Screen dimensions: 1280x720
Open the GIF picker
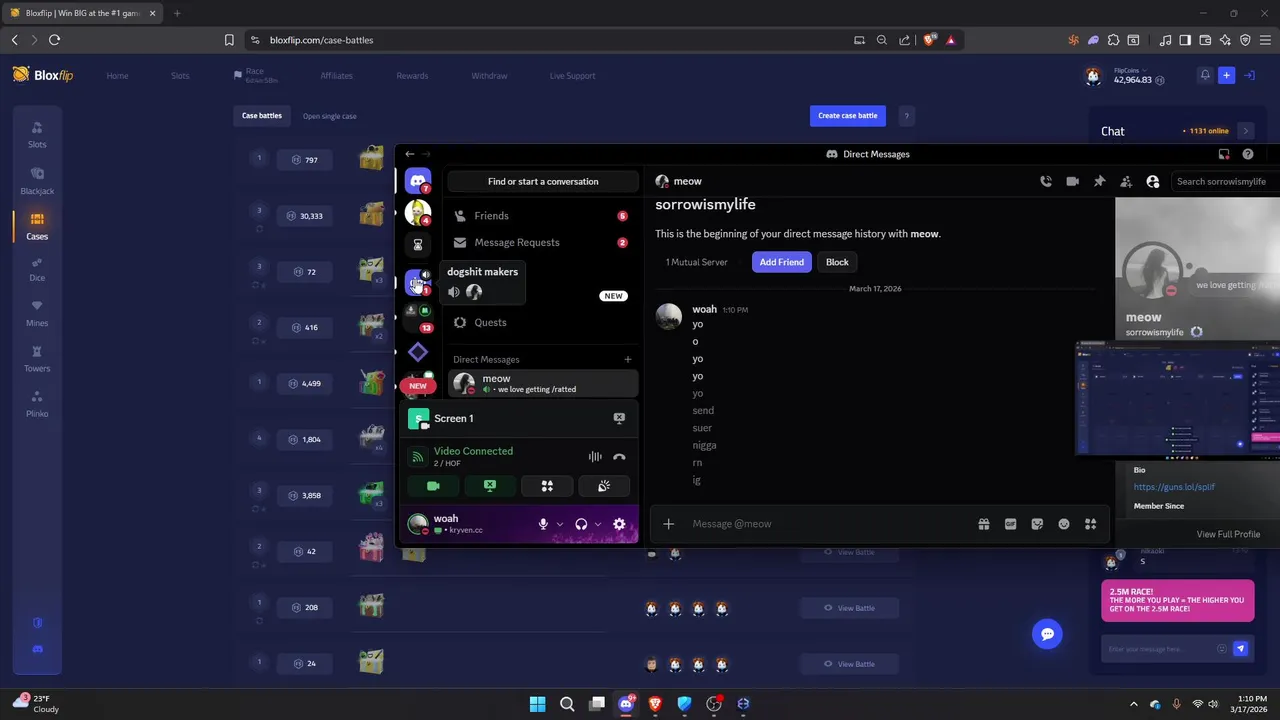pyautogui.click(x=1010, y=524)
